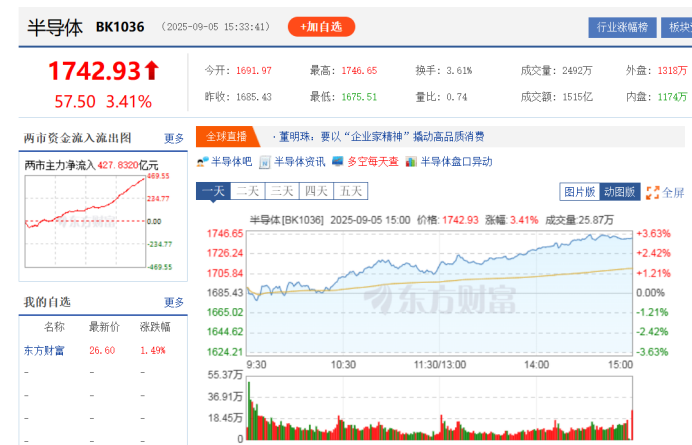This screenshot has width=692, height=445.
Task: Select the 一天 chart tab
Action: click(214, 191)
